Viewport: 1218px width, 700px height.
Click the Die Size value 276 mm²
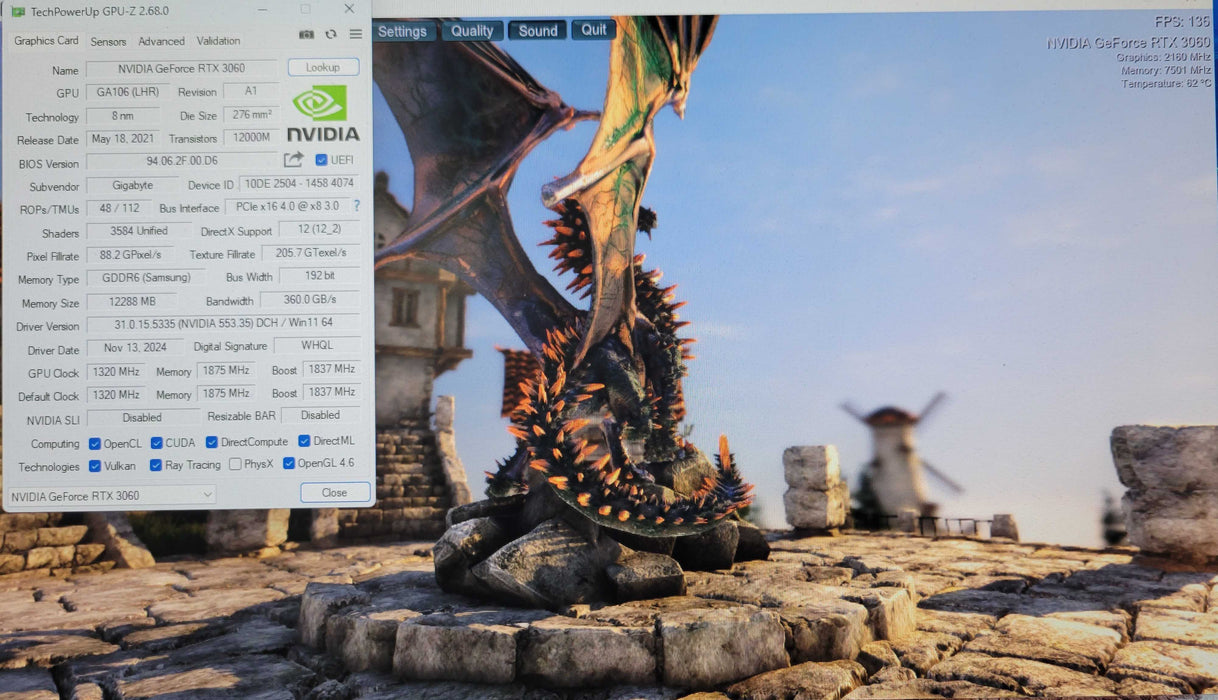coord(250,115)
